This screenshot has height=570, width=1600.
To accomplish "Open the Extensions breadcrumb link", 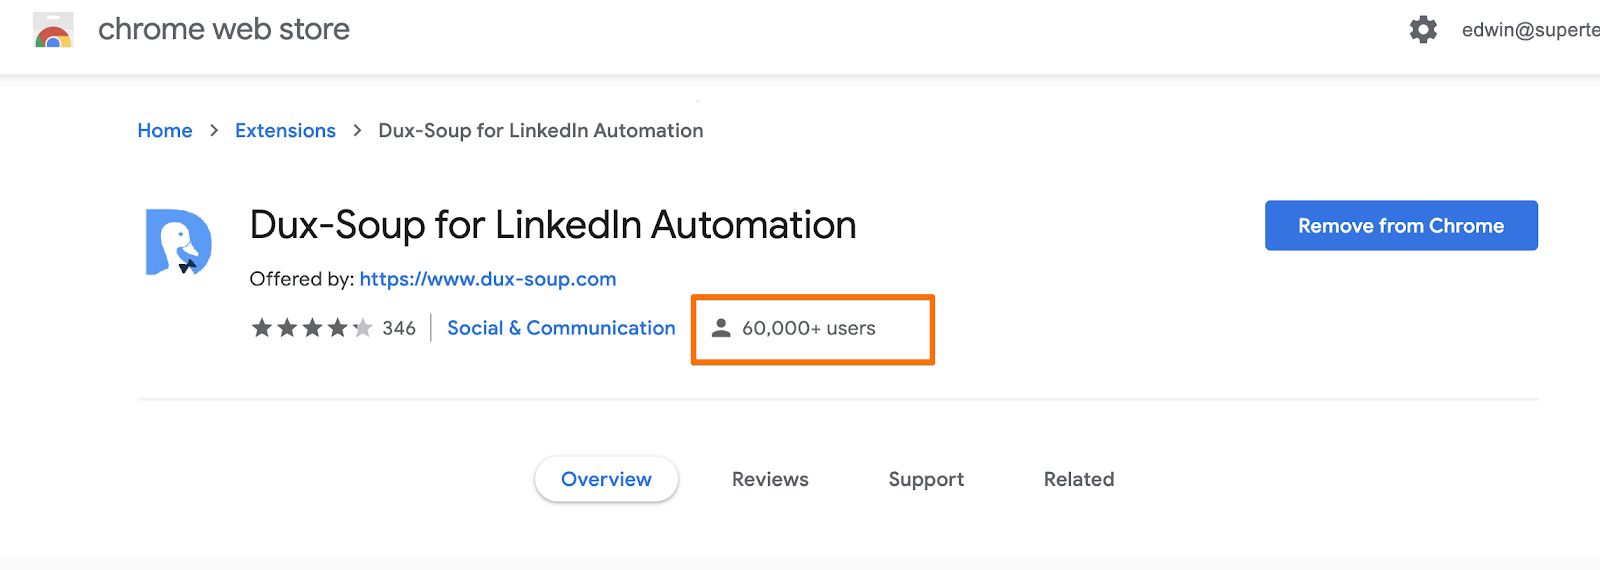I will tap(285, 131).
